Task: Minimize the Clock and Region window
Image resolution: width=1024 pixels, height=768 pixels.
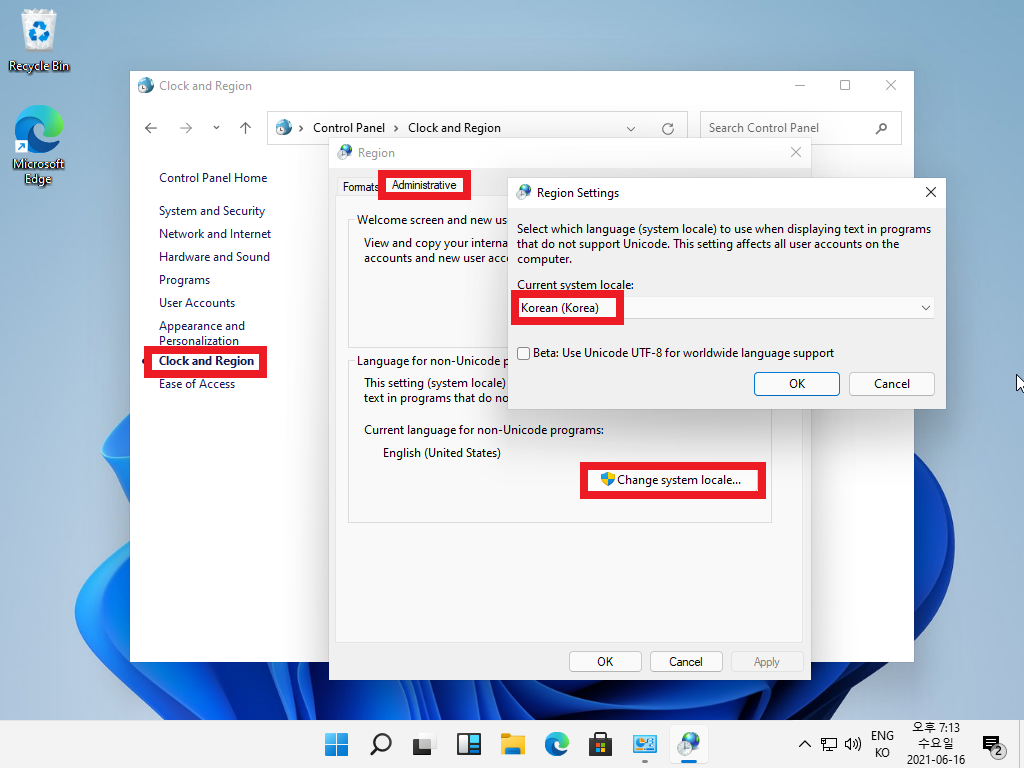Action: tap(800, 86)
